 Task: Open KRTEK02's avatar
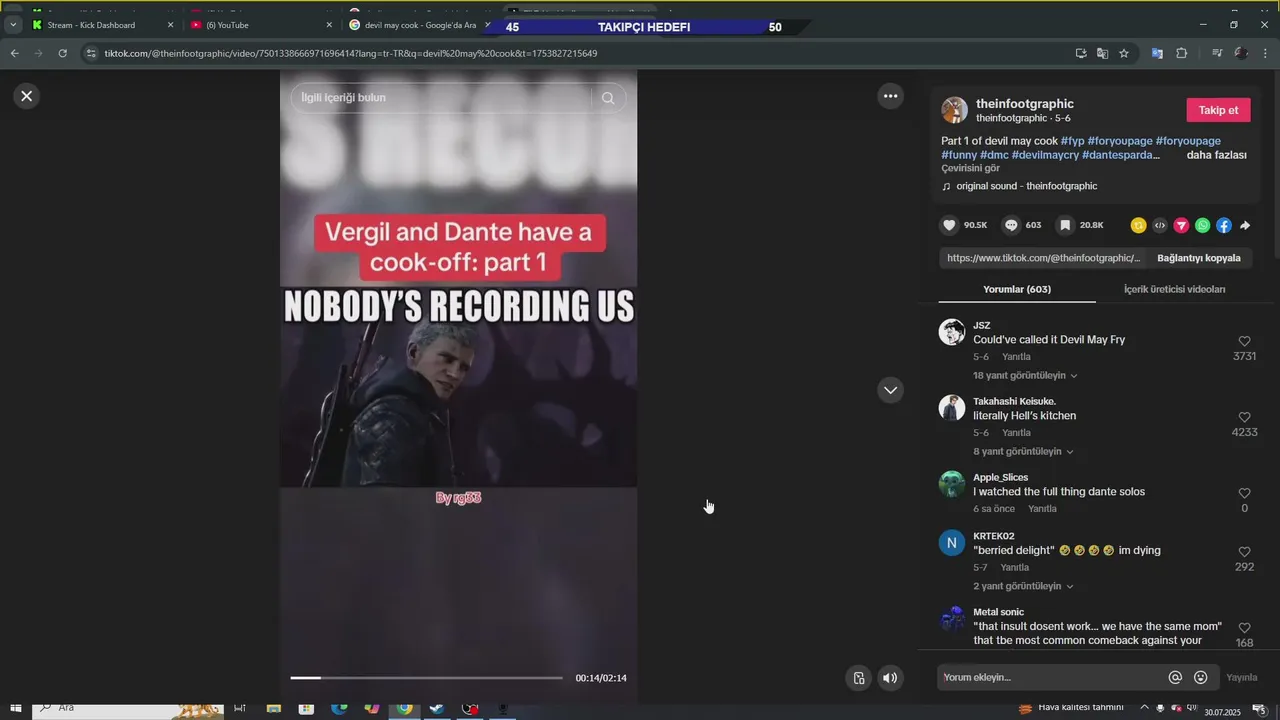pyautogui.click(x=952, y=543)
